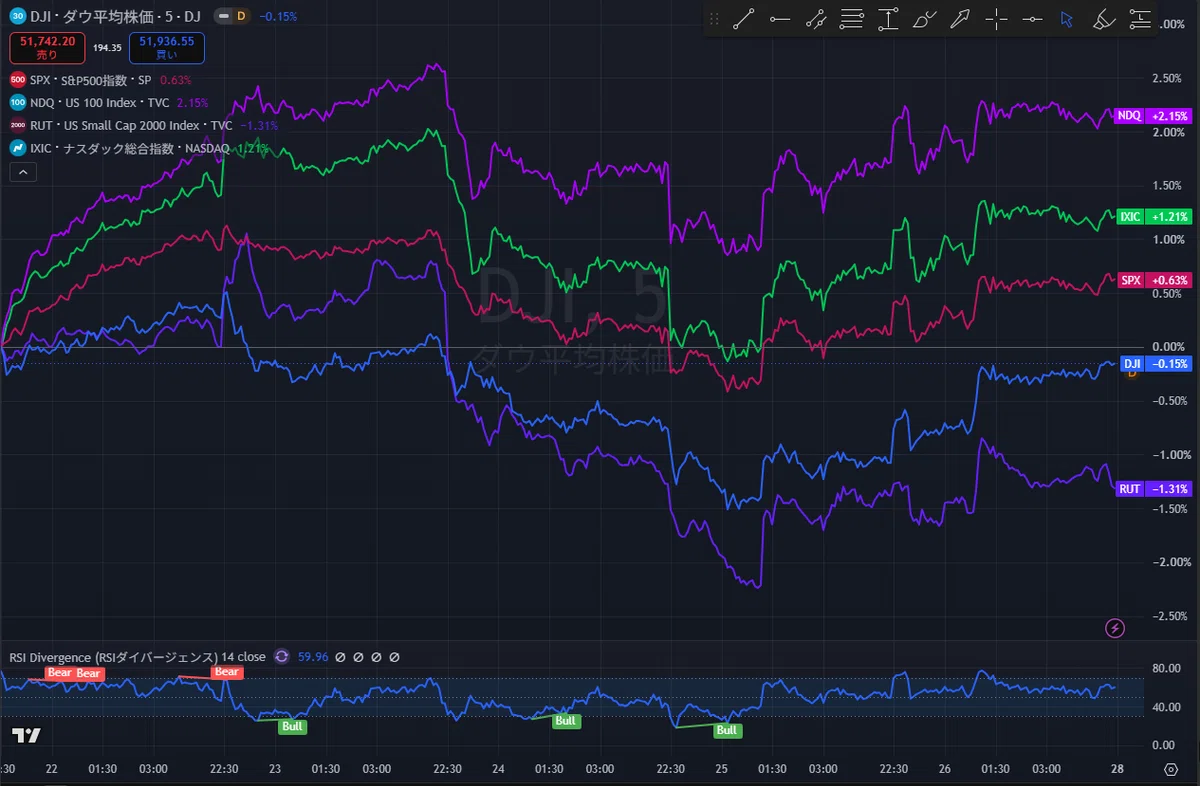The width and height of the screenshot is (1200, 786).
Task: Click the last RSI null value symbol
Action: (394, 657)
